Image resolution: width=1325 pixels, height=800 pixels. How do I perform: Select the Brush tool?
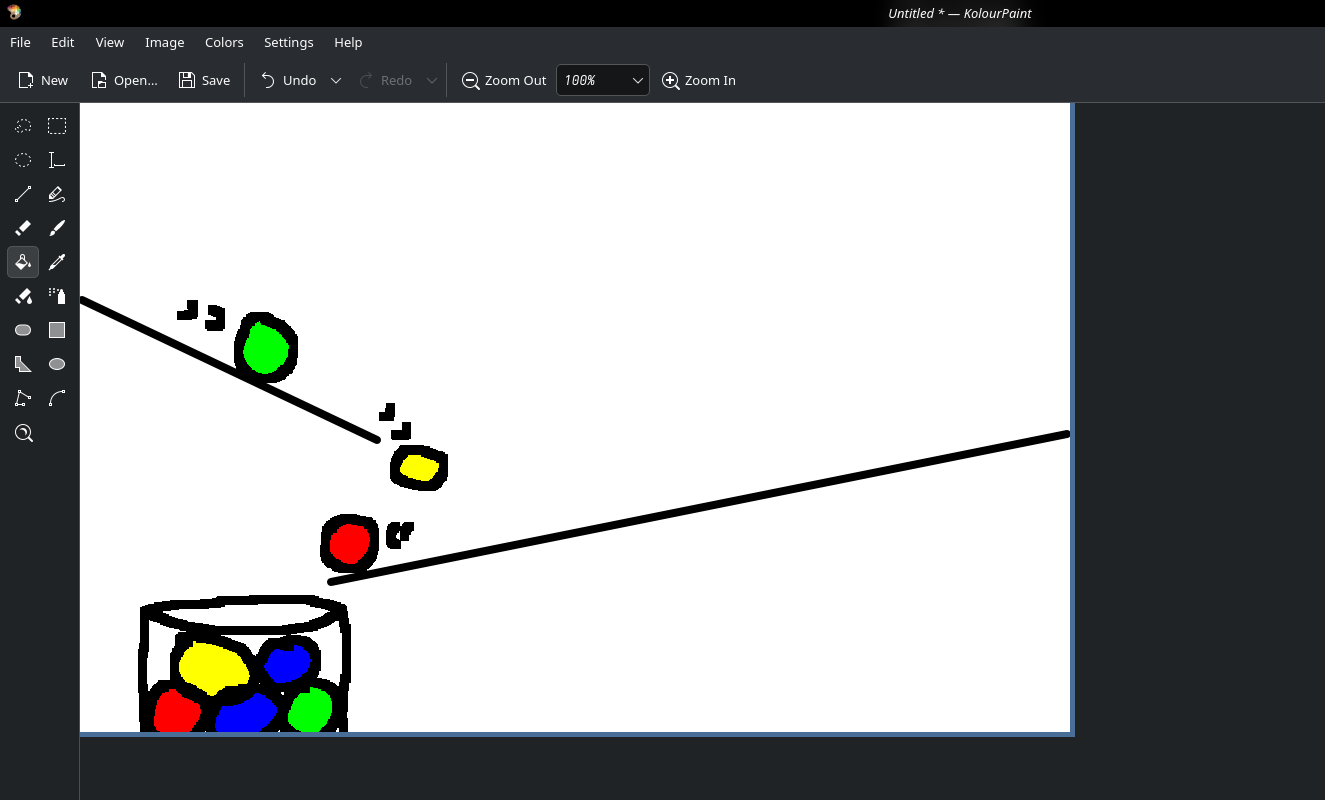pos(57,228)
